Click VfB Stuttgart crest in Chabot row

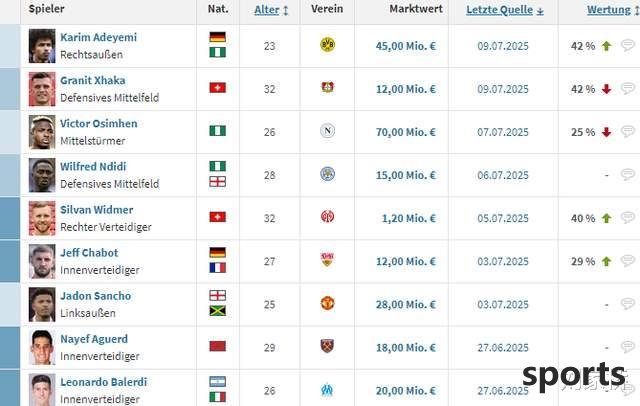coord(327,260)
